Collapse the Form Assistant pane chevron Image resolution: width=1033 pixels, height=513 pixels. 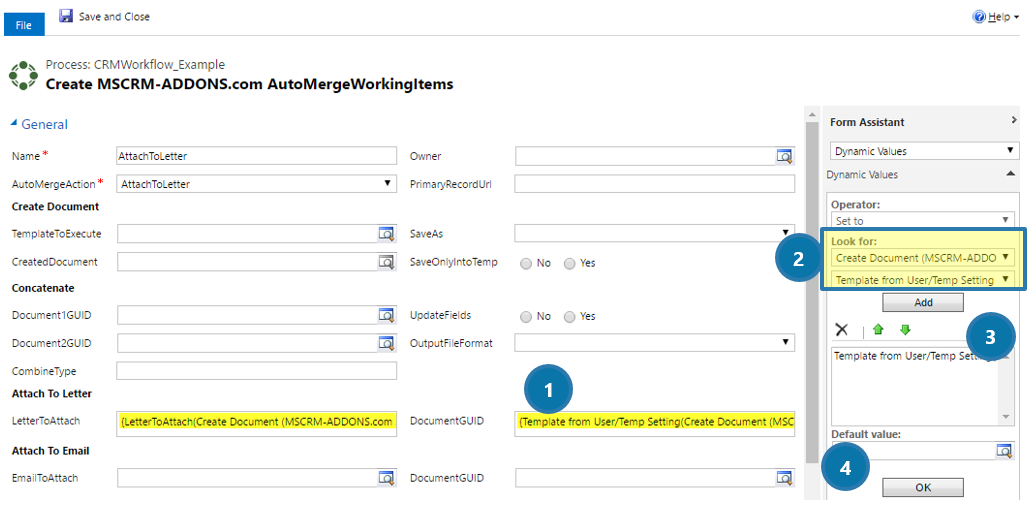coord(1013,121)
